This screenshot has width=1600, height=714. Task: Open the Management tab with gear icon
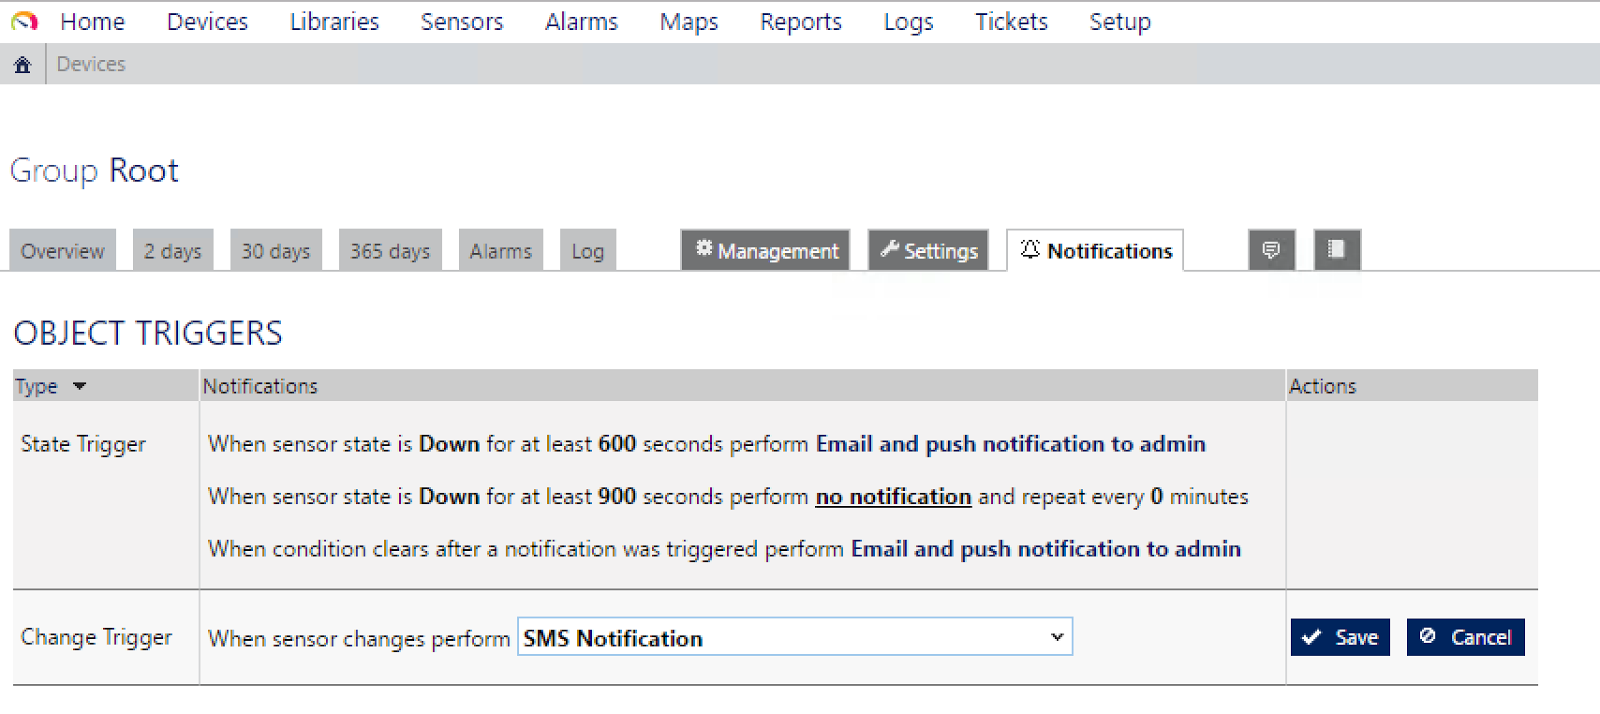tap(766, 251)
